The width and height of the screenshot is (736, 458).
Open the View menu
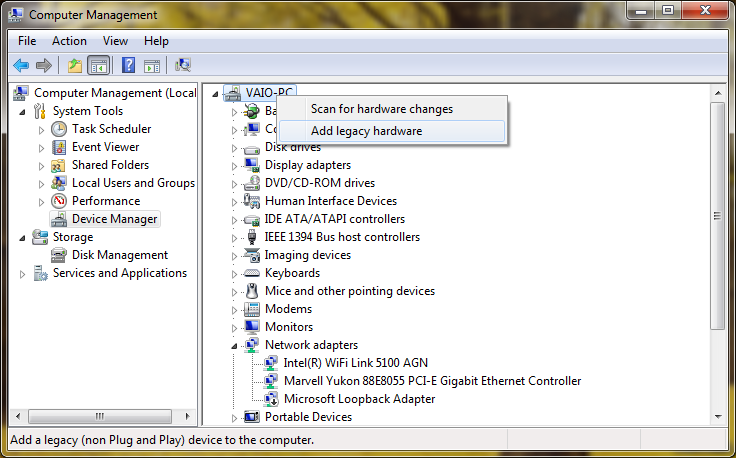(115, 41)
